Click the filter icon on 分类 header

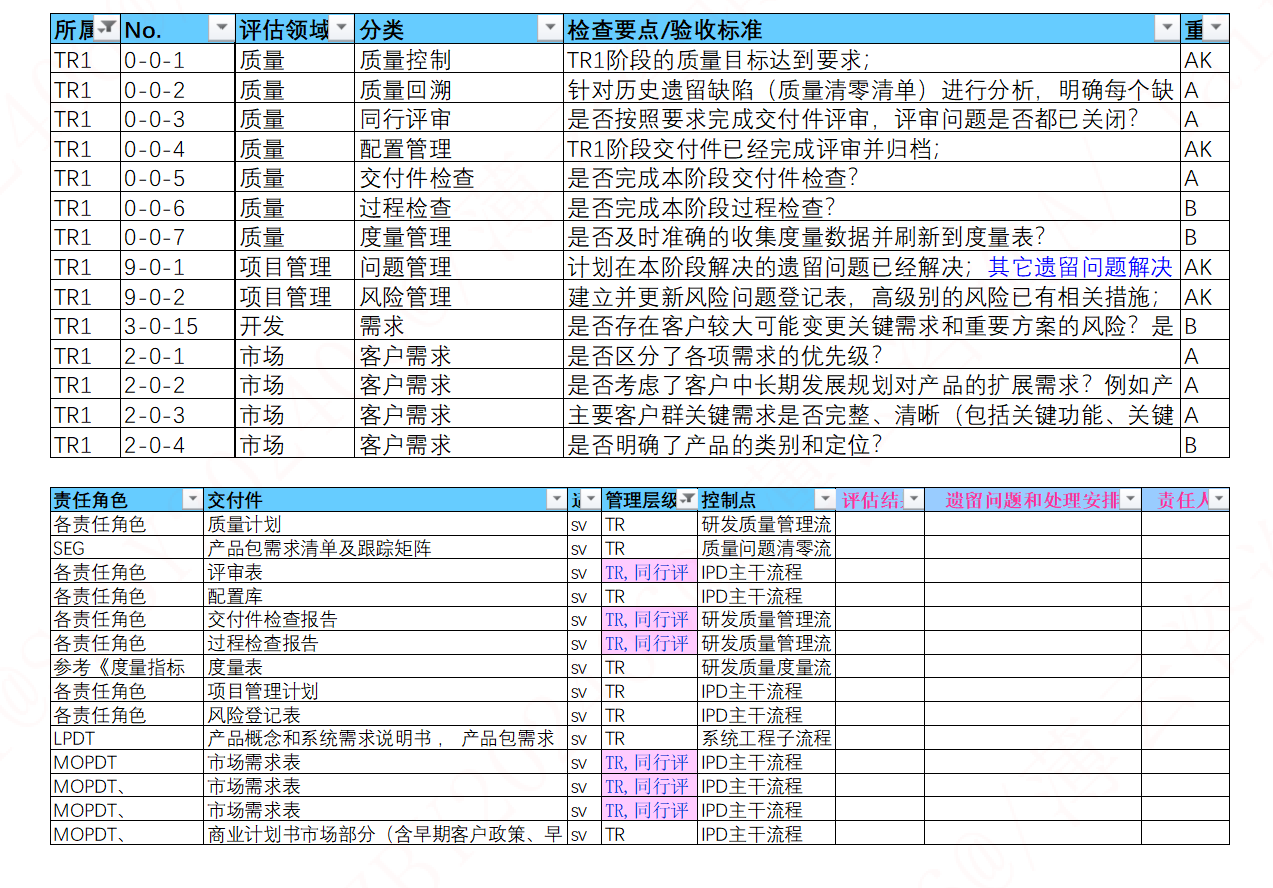pyautogui.click(x=550, y=28)
